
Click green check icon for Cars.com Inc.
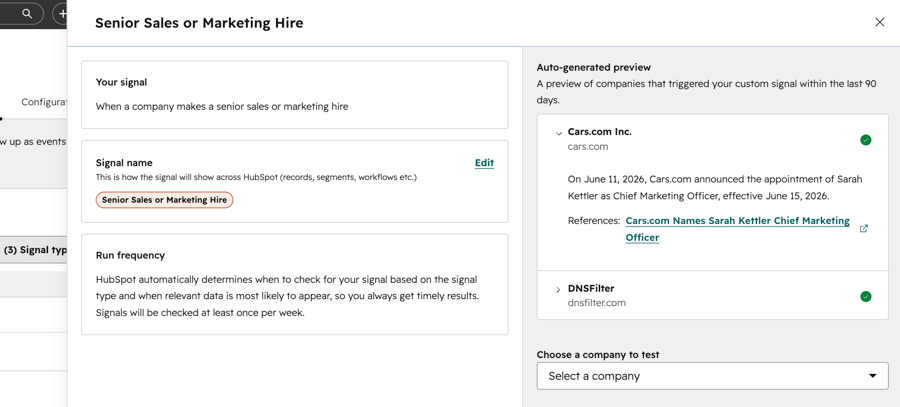tap(866, 139)
